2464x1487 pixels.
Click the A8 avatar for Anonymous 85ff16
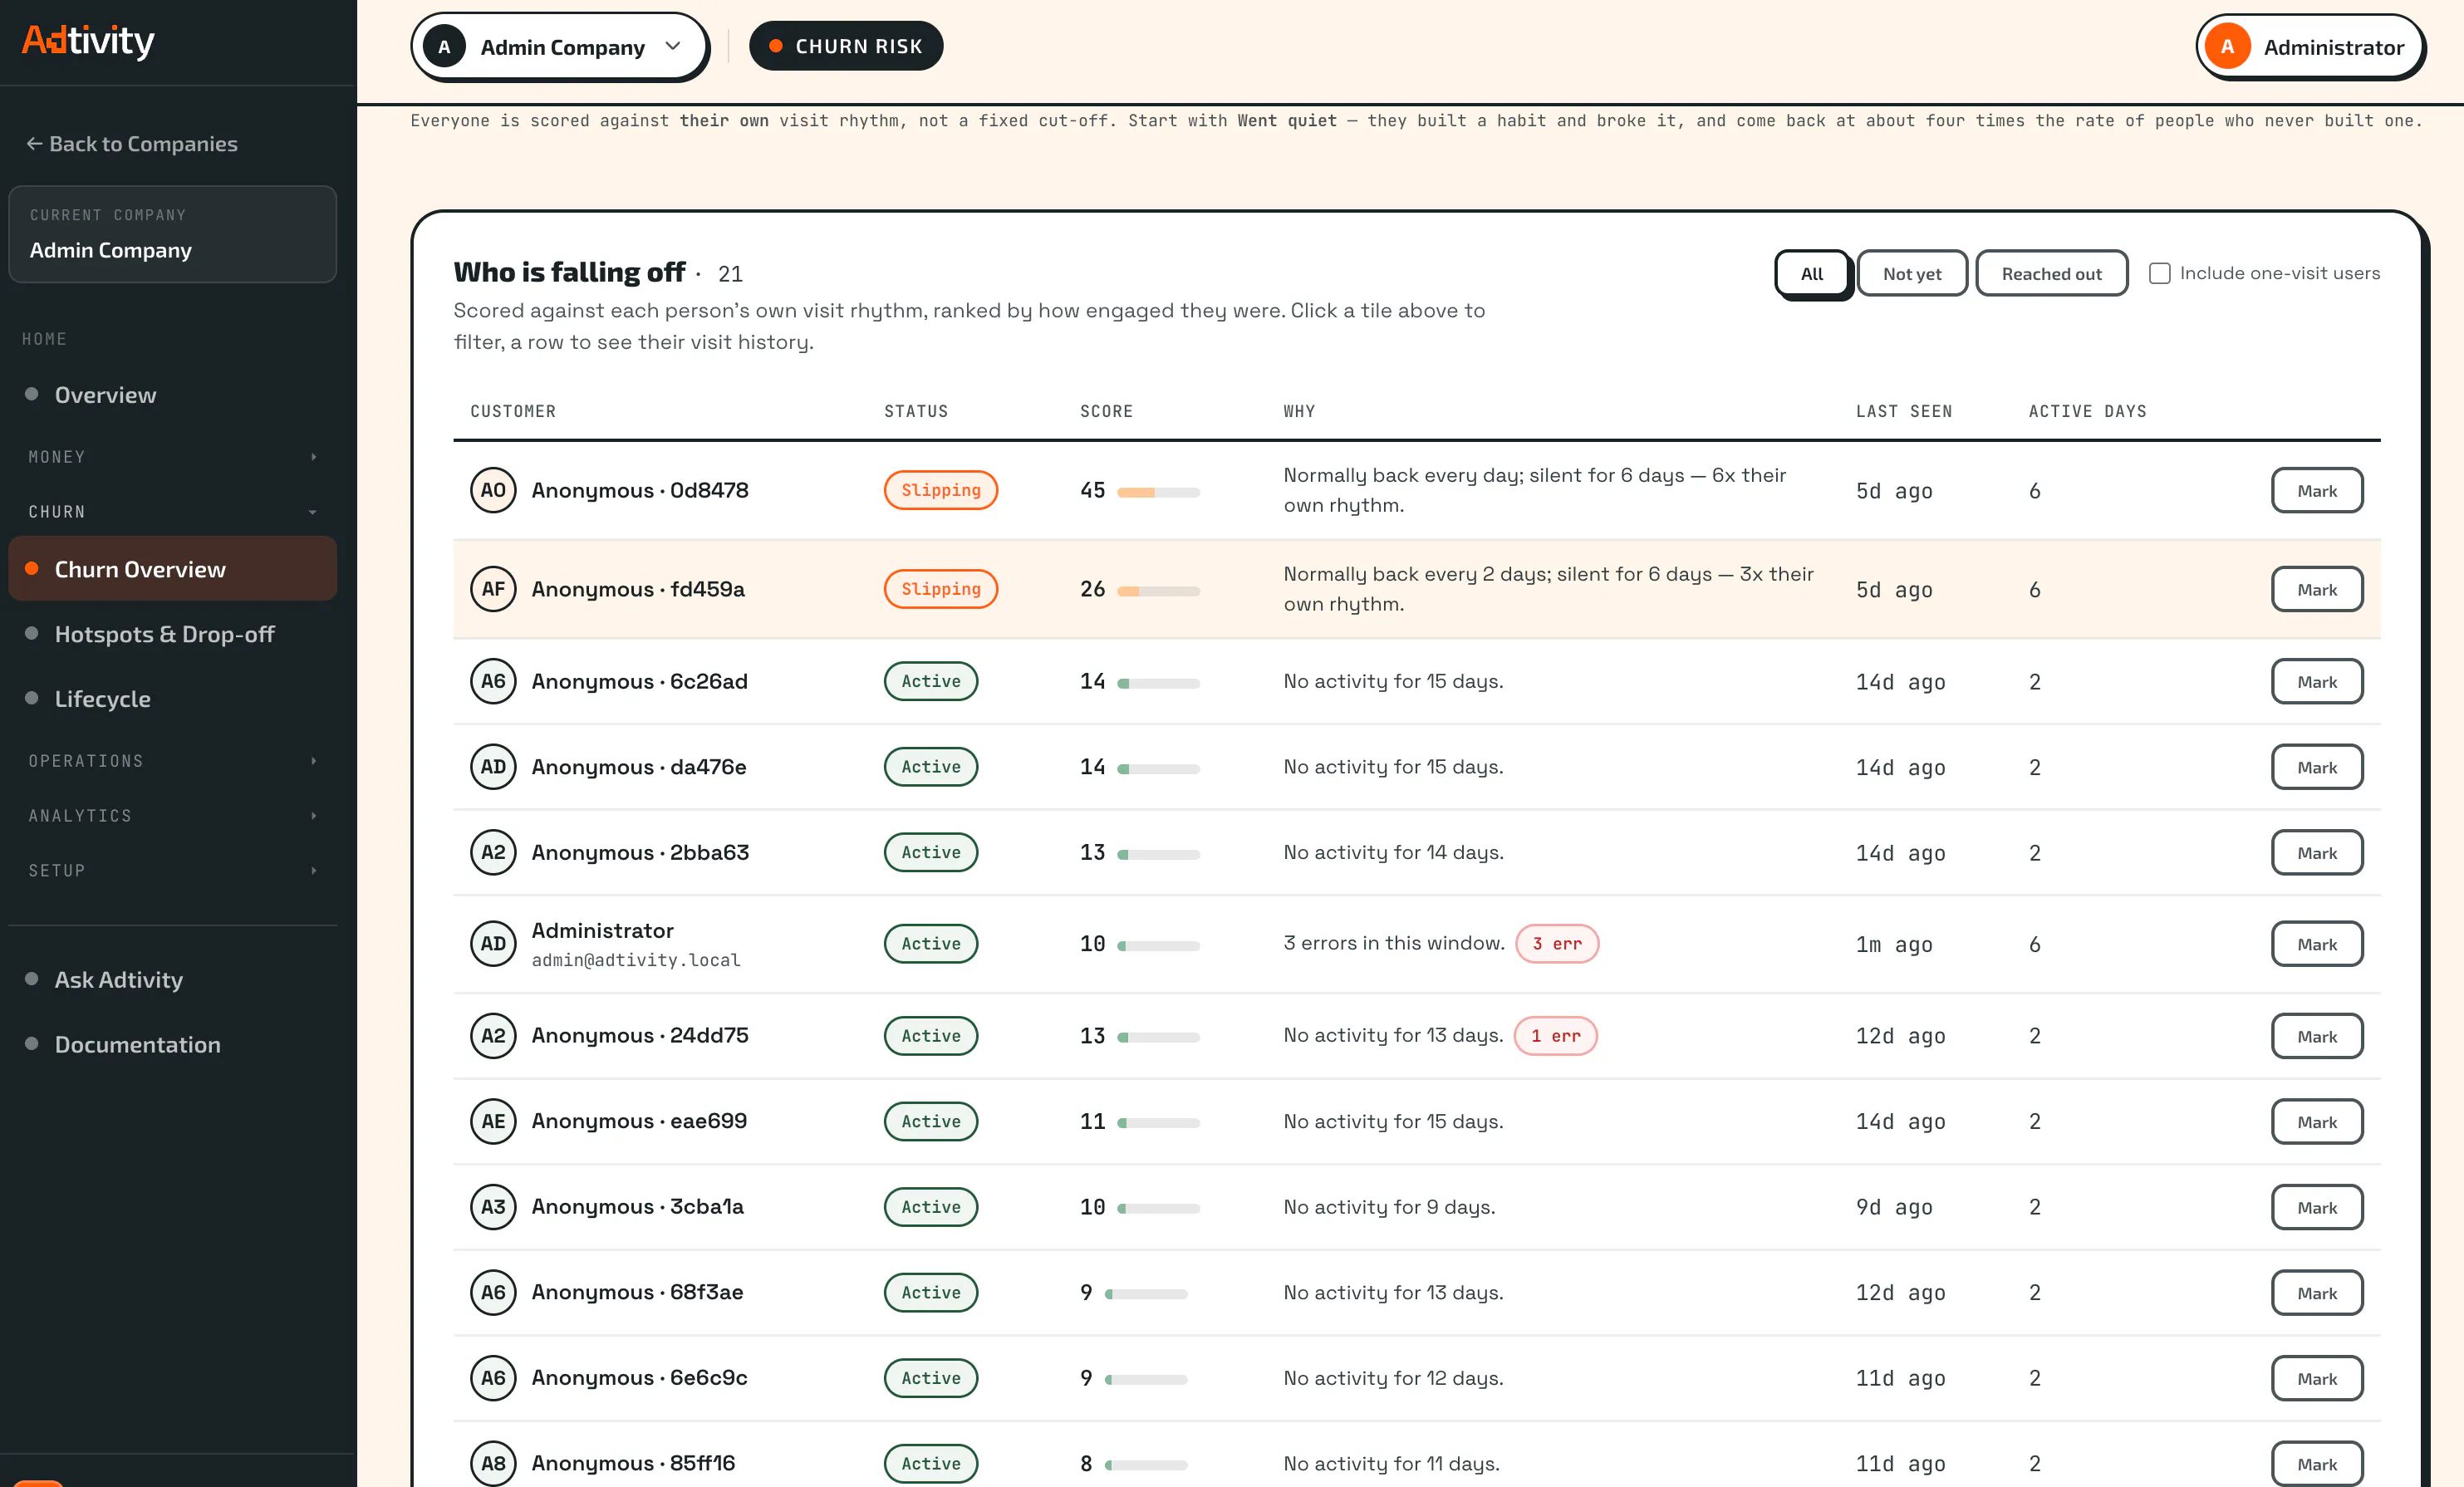point(493,1463)
